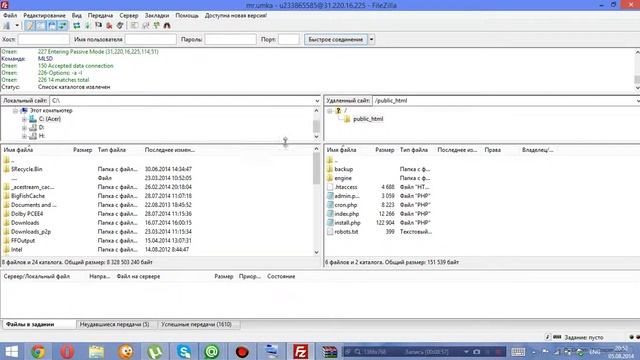
Task: Open the 'Закладки' menu
Action: click(157, 16)
